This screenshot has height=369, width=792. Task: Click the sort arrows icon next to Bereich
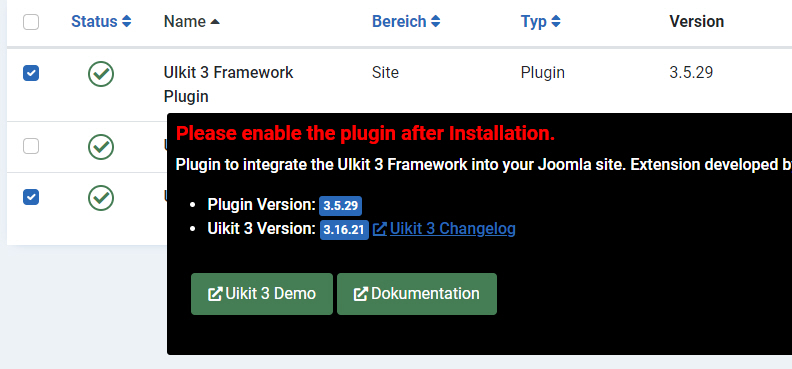[435, 22]
